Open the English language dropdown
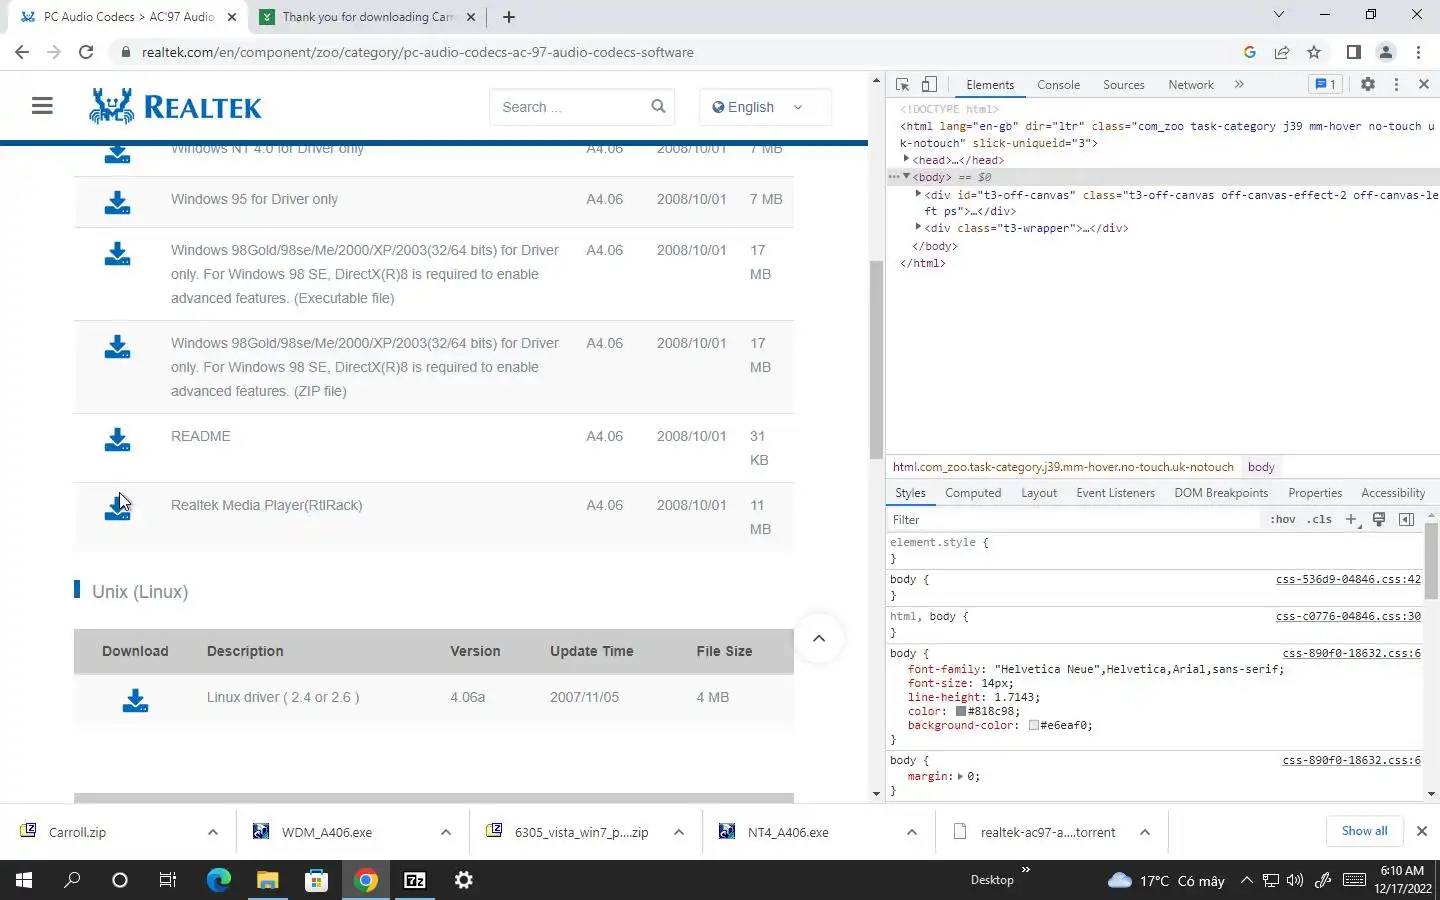Screen dimensions: 1440x900 tap(765, 107)
